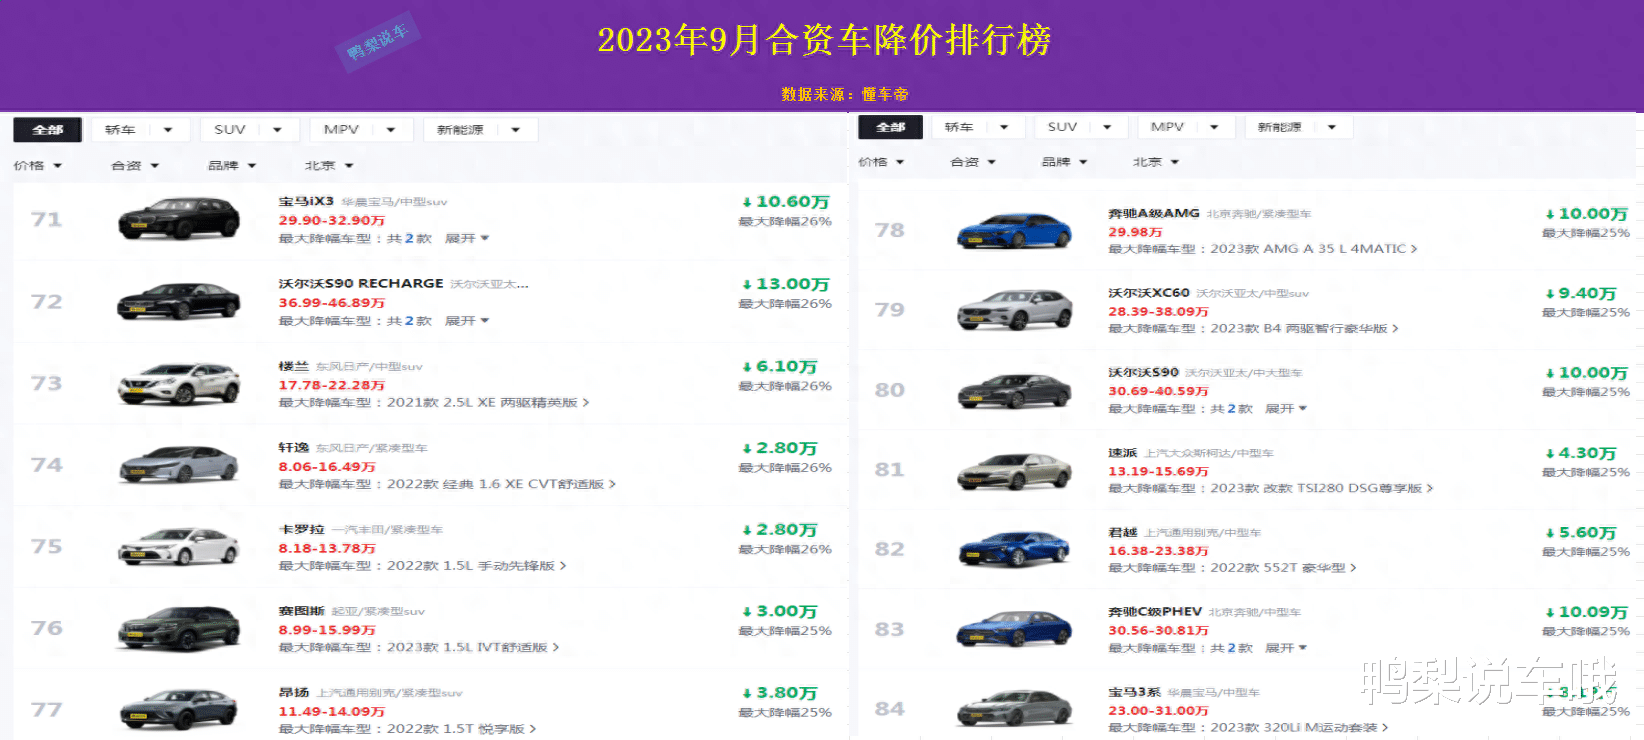Click the 奔驰A级AMG car thumbnail
1644x740 pixels.
(1015, 231)
